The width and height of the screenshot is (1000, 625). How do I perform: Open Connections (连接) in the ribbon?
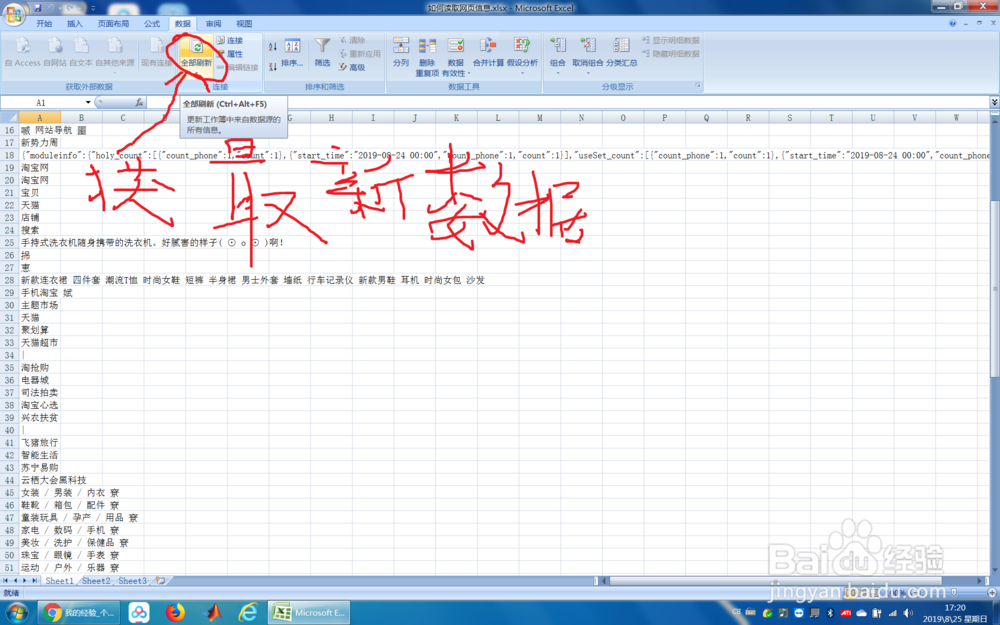(x=230, y=40)
